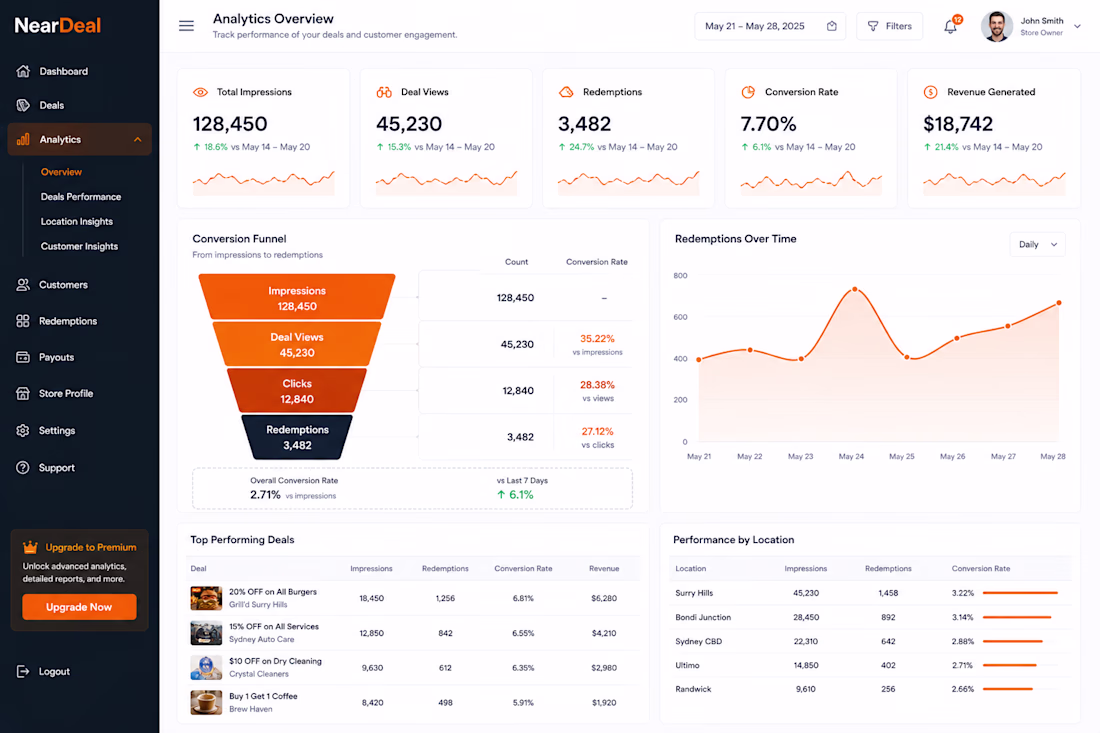Open the notifications bell
This screenshot has width=1100, height=733.
[x=951, y=27]
